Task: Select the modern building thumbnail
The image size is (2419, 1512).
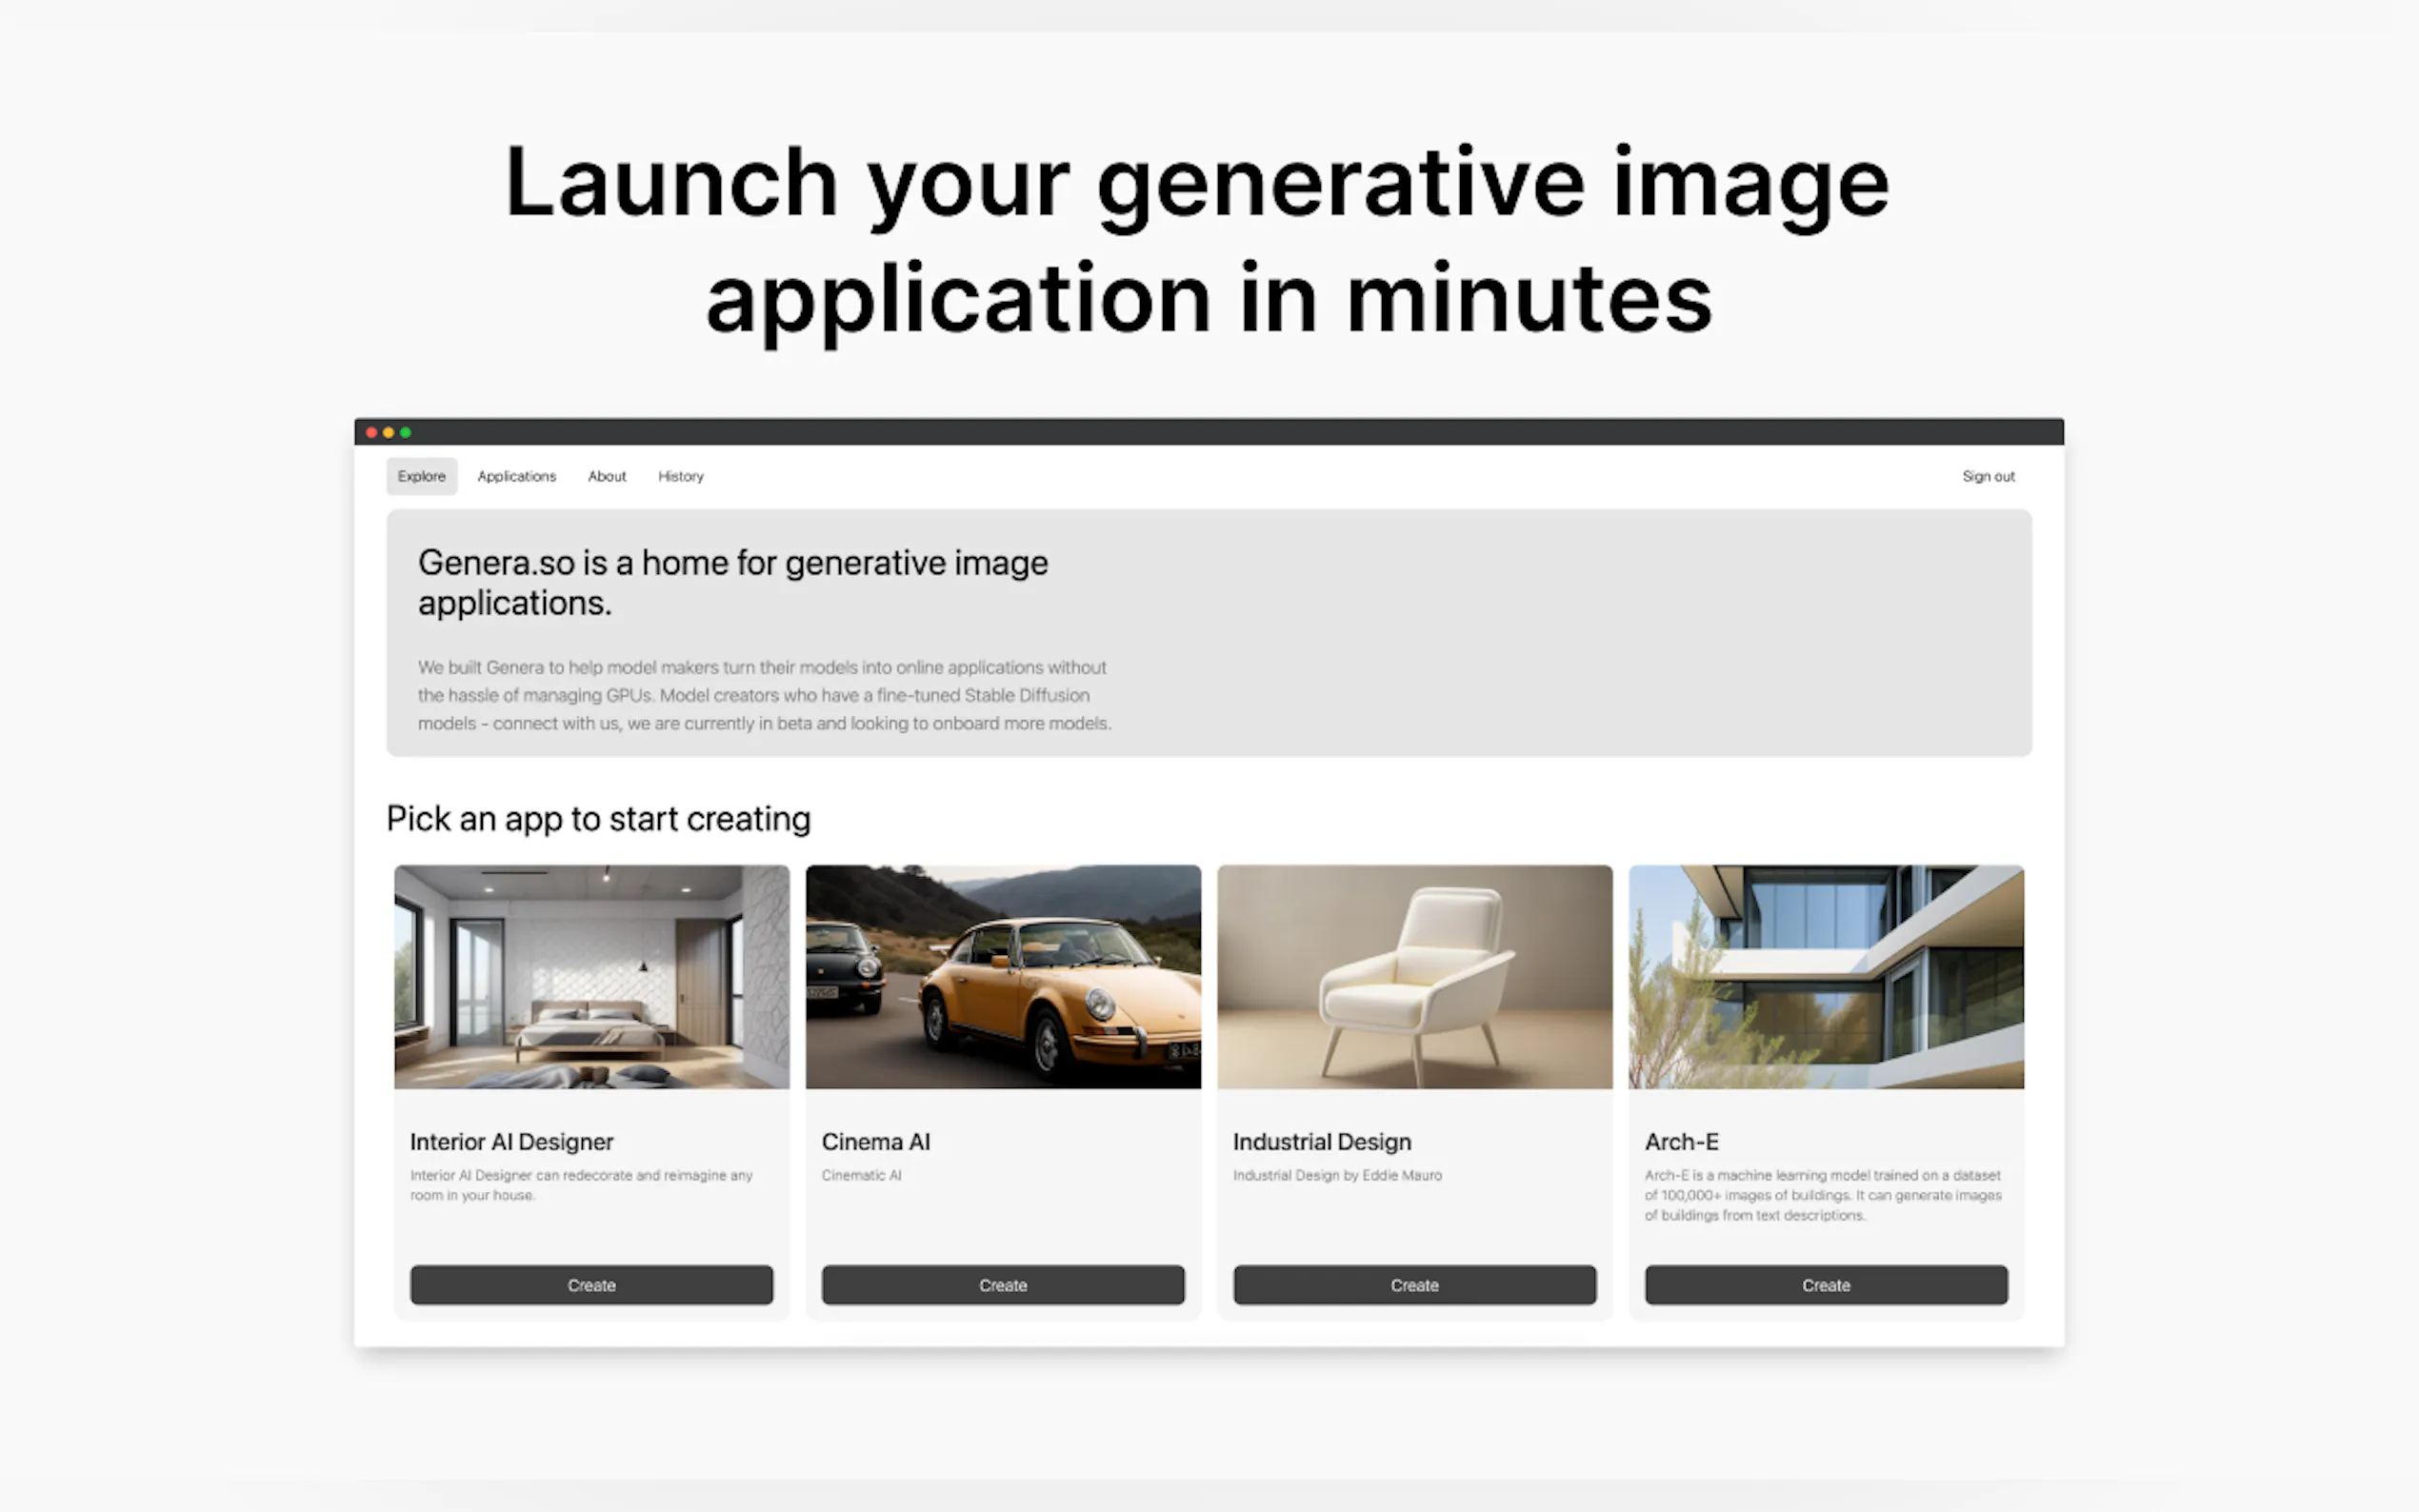Action: pos(1825,976)
